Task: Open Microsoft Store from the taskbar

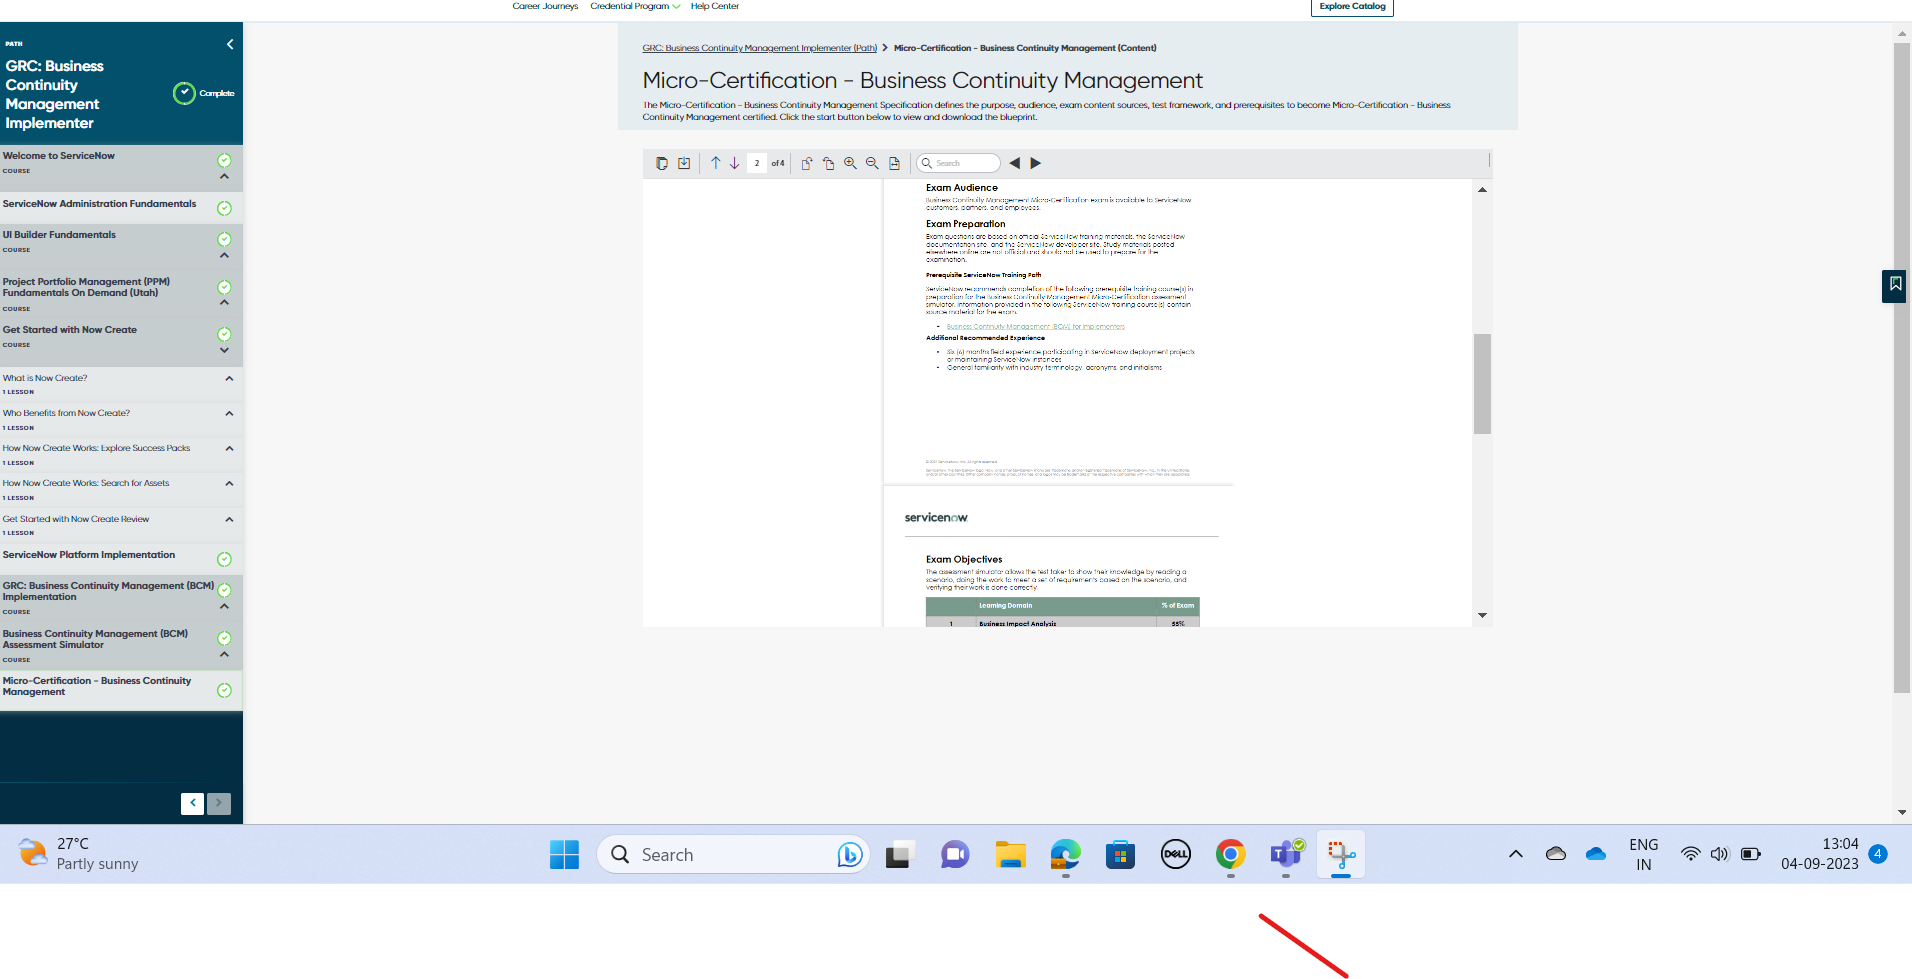Action: pos(1120,855)
